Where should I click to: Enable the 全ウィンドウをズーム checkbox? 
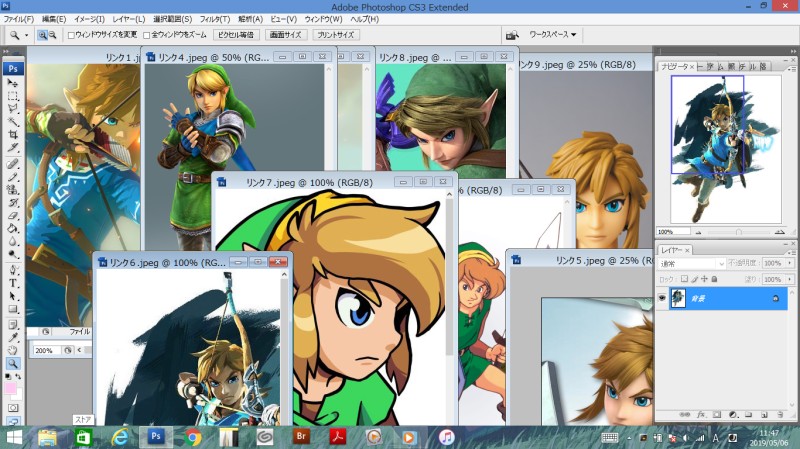[146, 35]
